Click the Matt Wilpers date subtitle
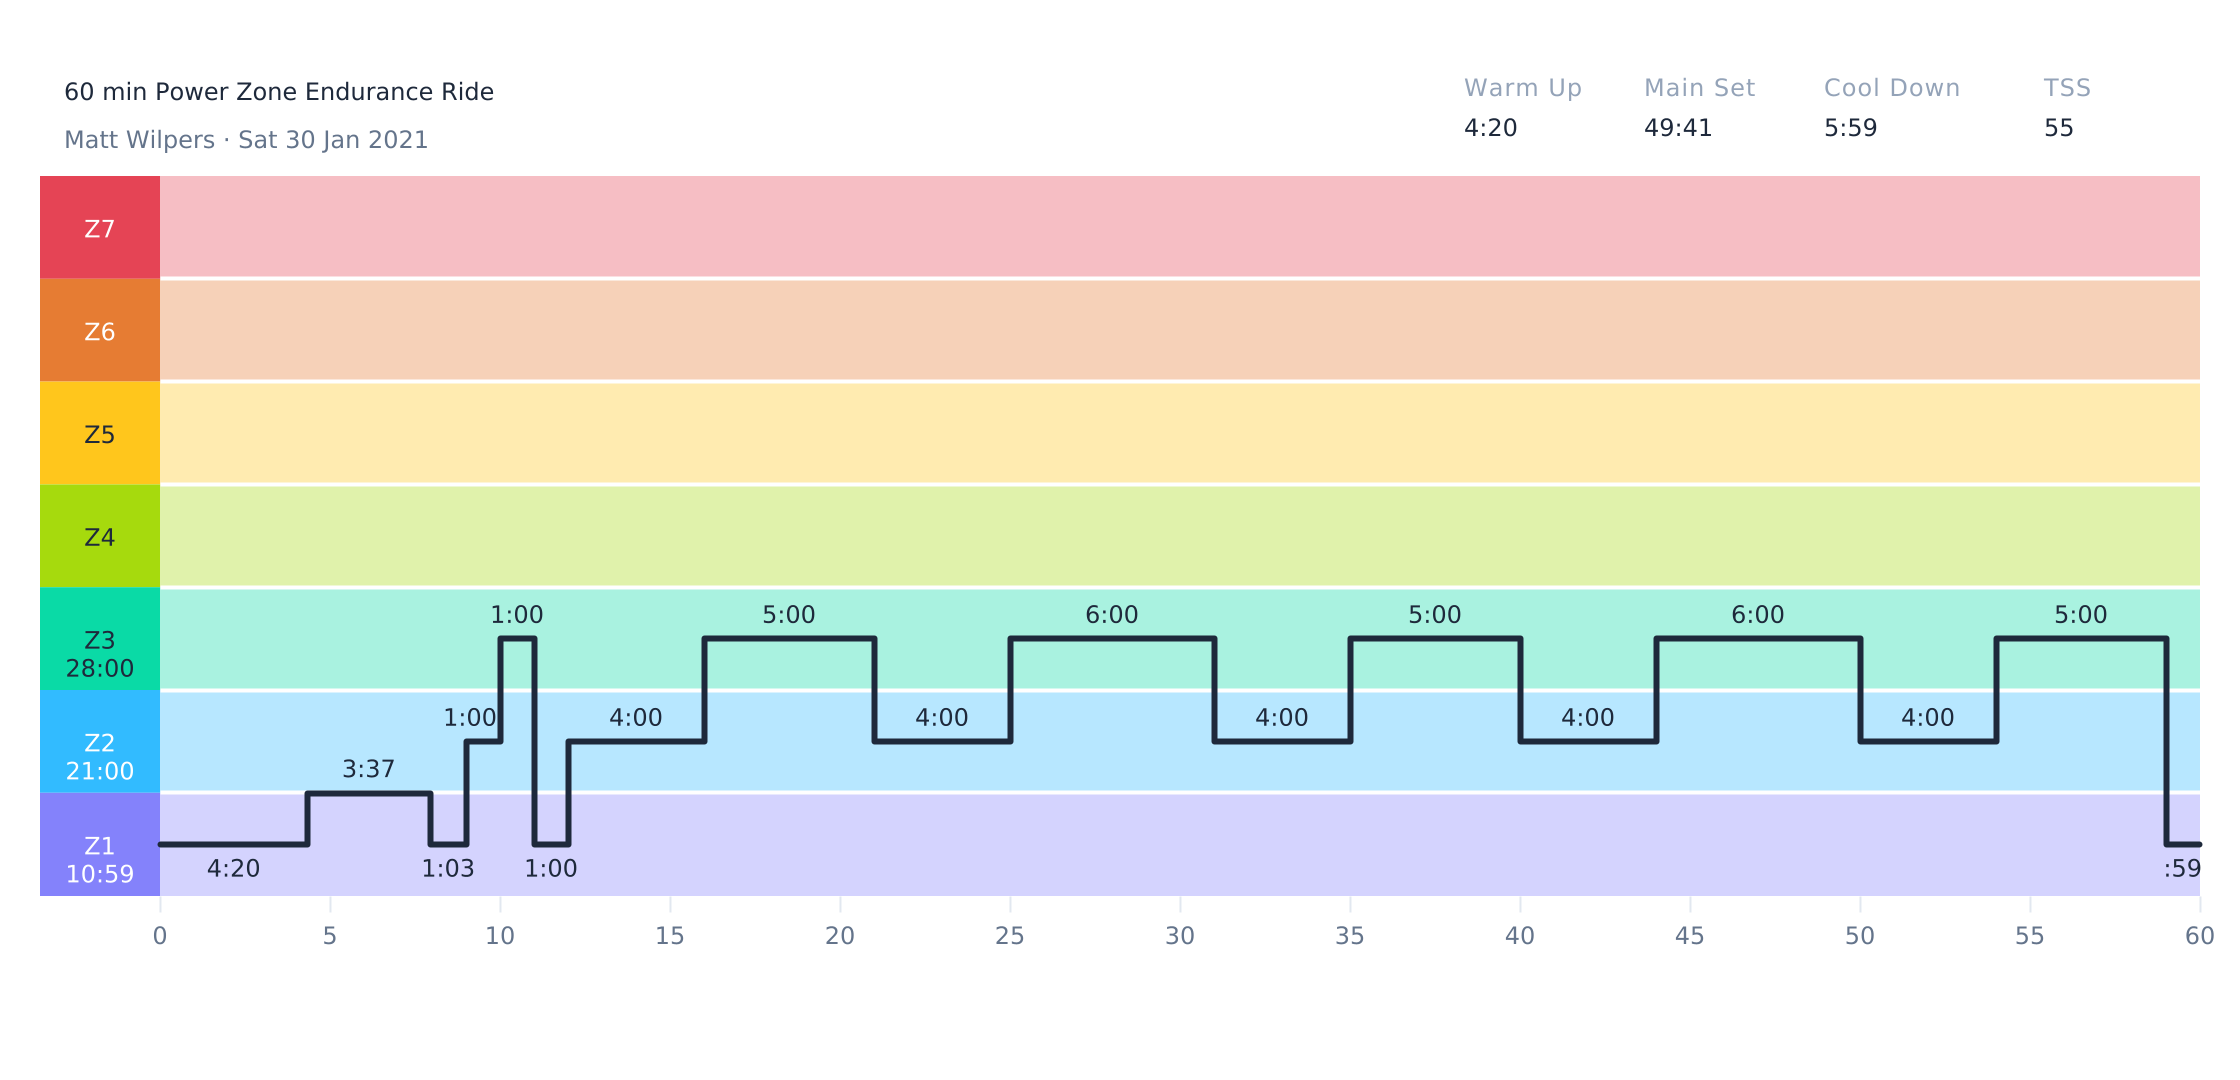The height and width of the screenshot is (1080, 2240). click(246, 140)
